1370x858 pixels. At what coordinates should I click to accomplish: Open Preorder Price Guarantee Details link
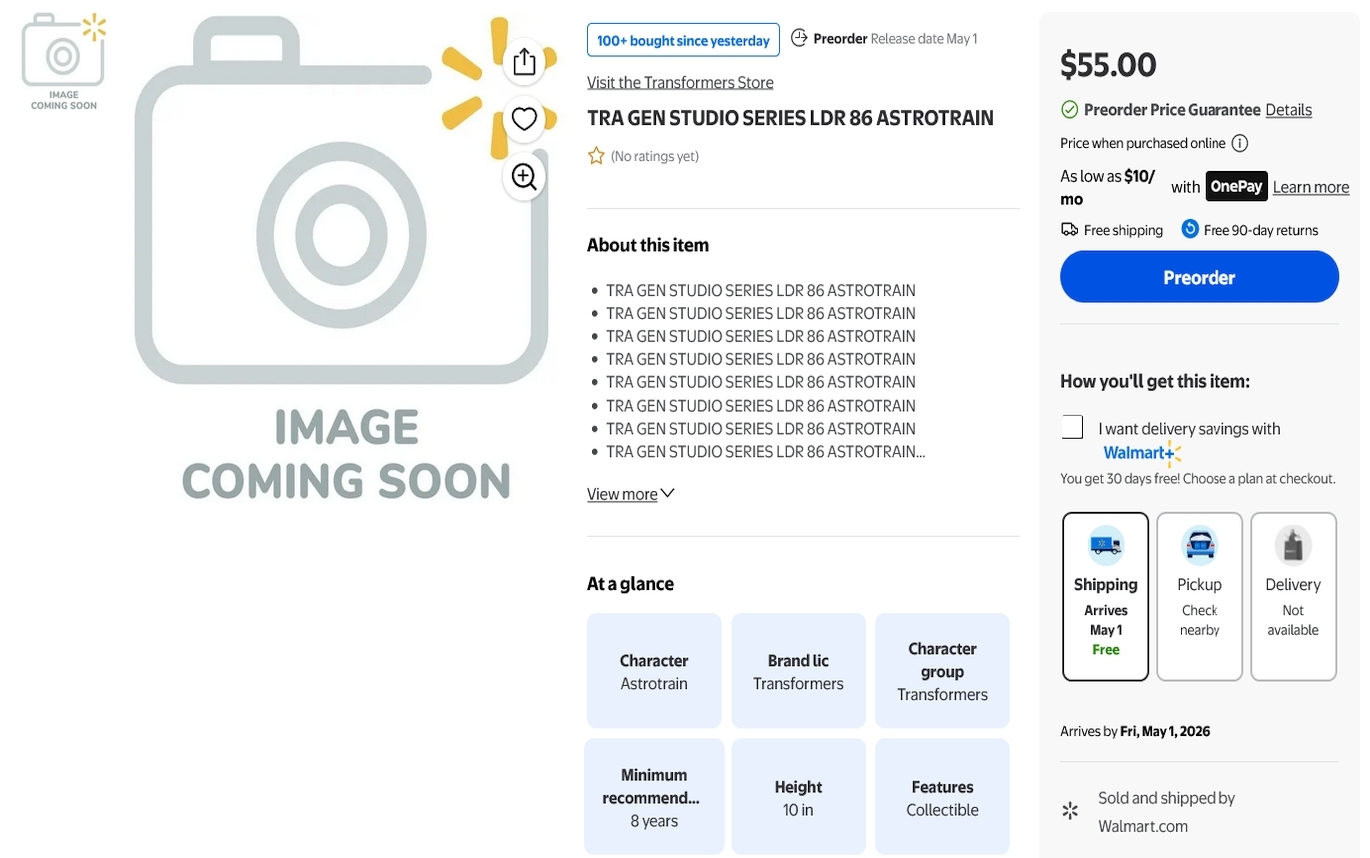(1288, 110)
